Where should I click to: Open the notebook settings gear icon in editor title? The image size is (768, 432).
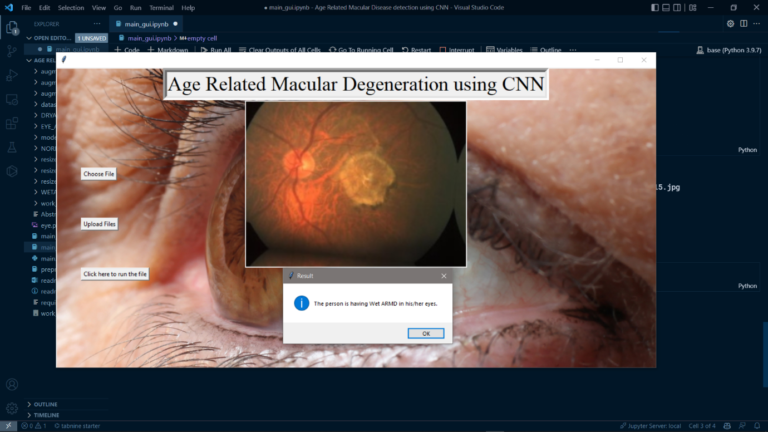[730, 24]
